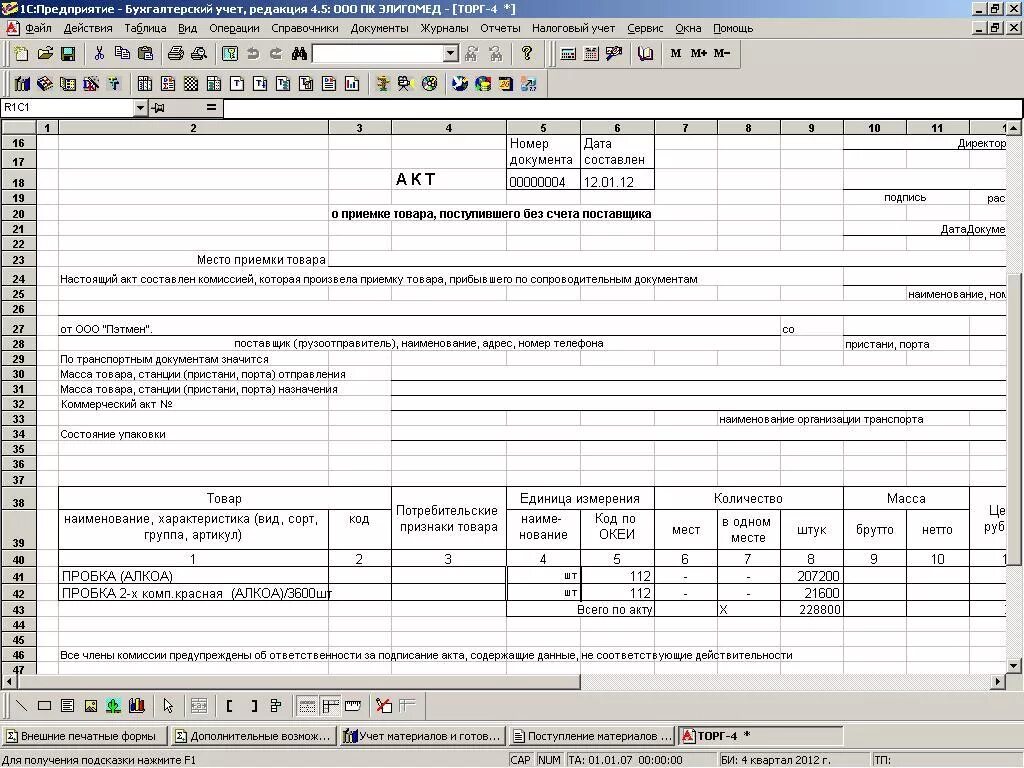
Task: Click the M memory button
Action: point(676,54)
